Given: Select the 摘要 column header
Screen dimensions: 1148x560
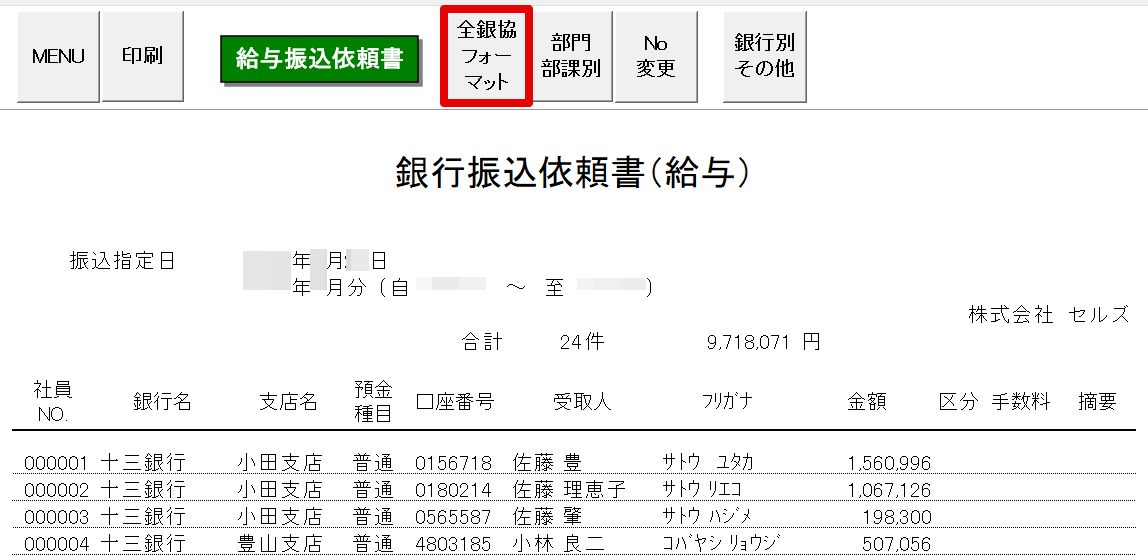Looking at the screenshot, I should (1097, 402).
